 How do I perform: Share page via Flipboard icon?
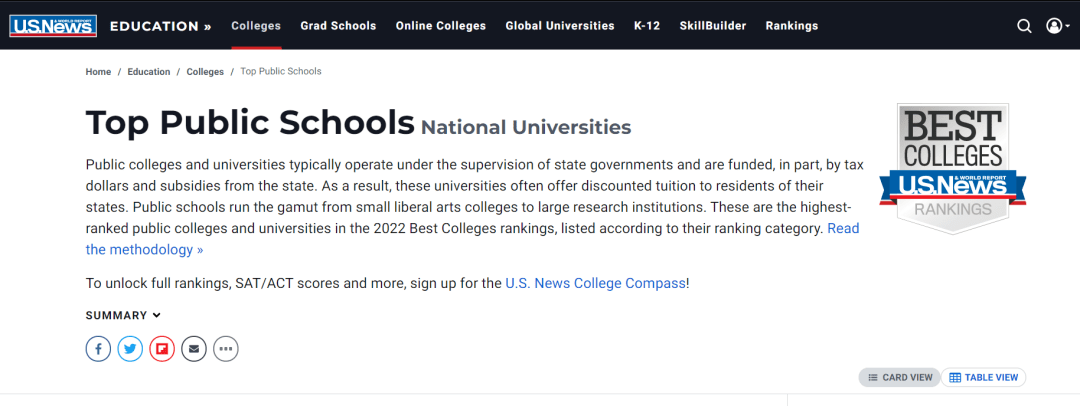tap(162, 349)
